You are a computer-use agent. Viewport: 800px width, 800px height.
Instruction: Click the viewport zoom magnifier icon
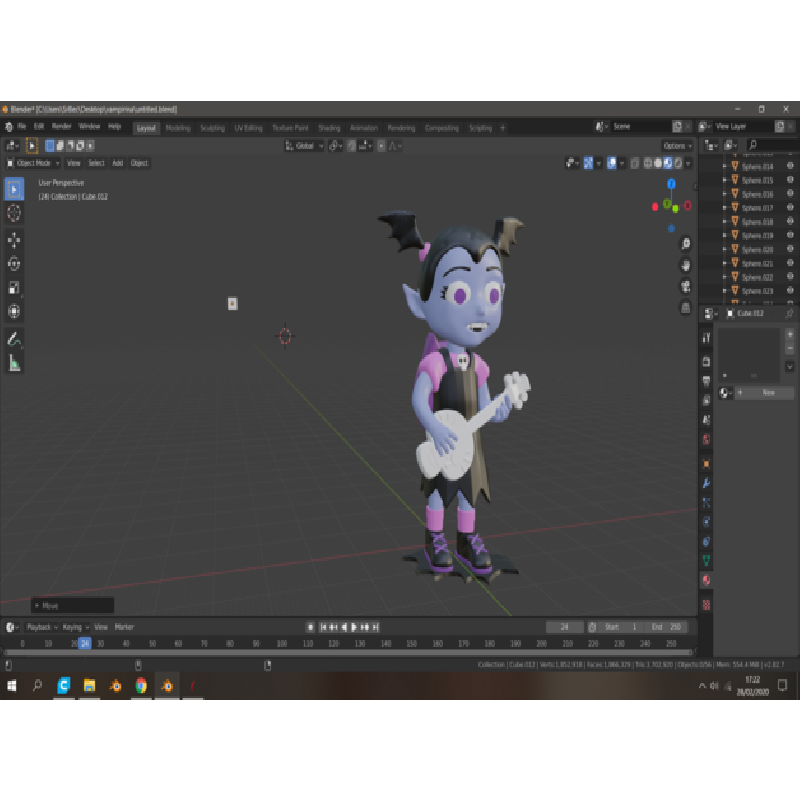pyautogui.click(x=686, y=244)
